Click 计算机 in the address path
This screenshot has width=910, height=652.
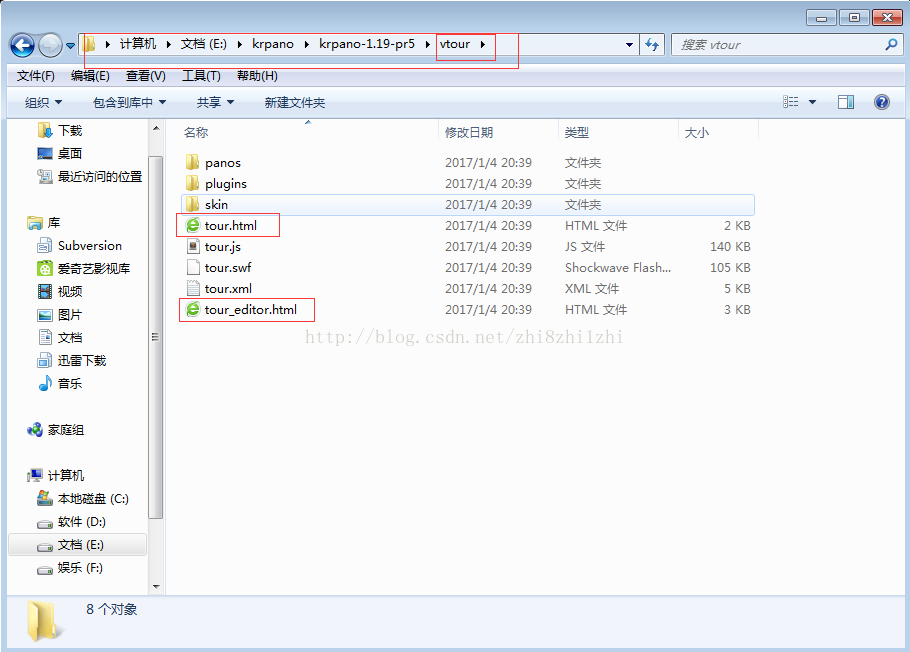(138, 44)
